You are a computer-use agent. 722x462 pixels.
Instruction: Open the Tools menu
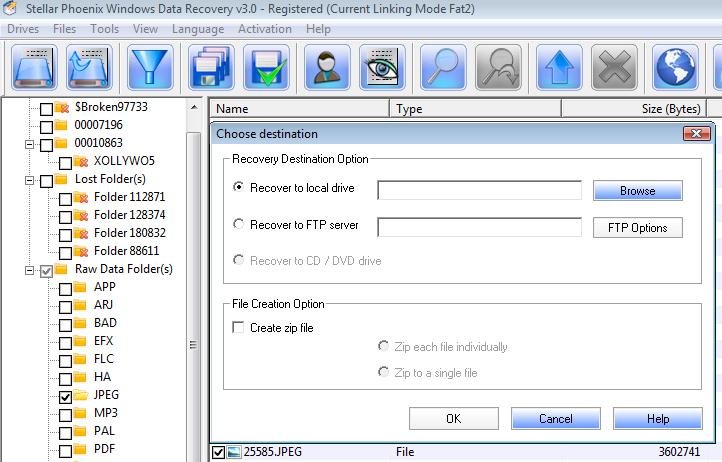pos(105,29)
